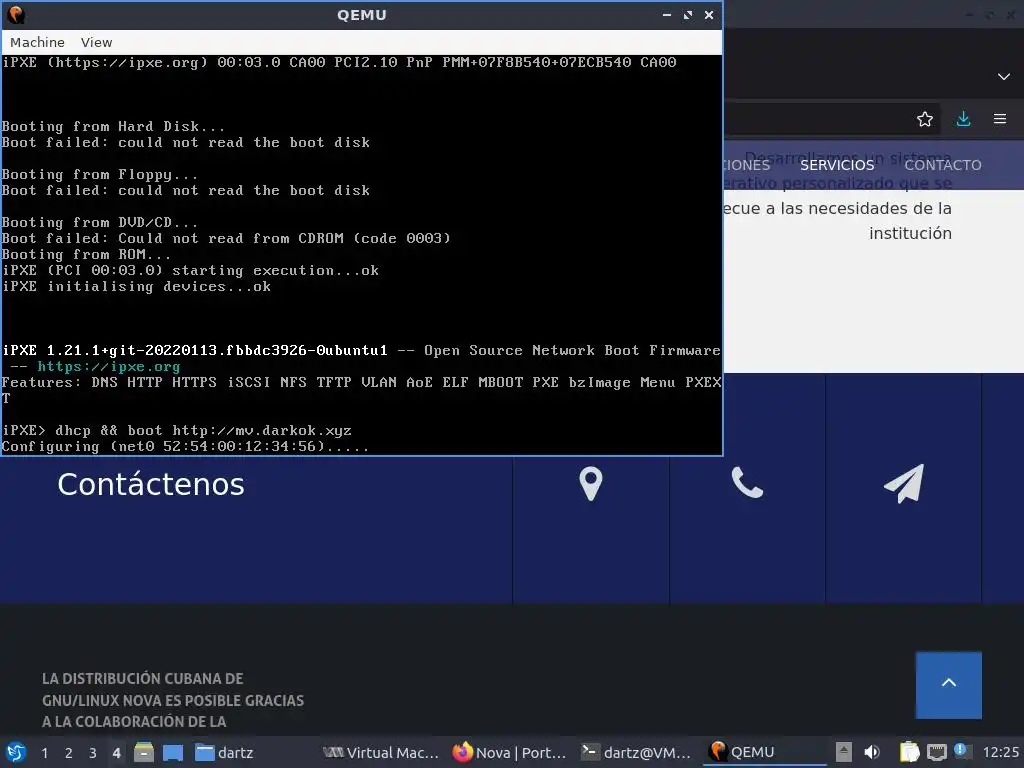Click the taskbar clock showing 12:25
This screenshot has height=768, width=1024.
[1000, 753]
